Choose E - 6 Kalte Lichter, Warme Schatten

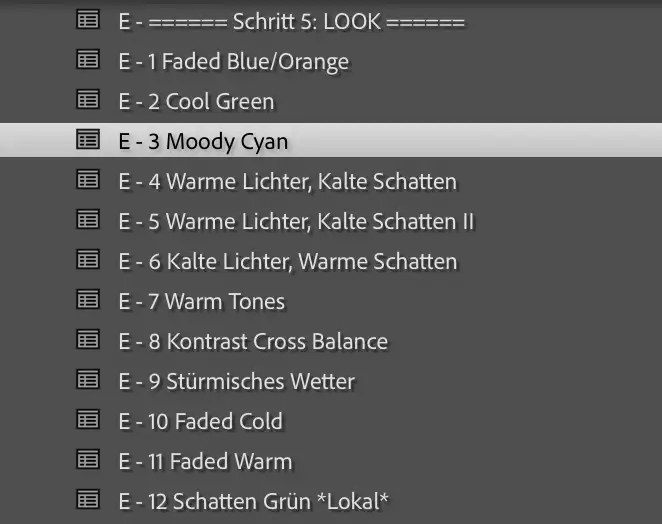[331, 261]
